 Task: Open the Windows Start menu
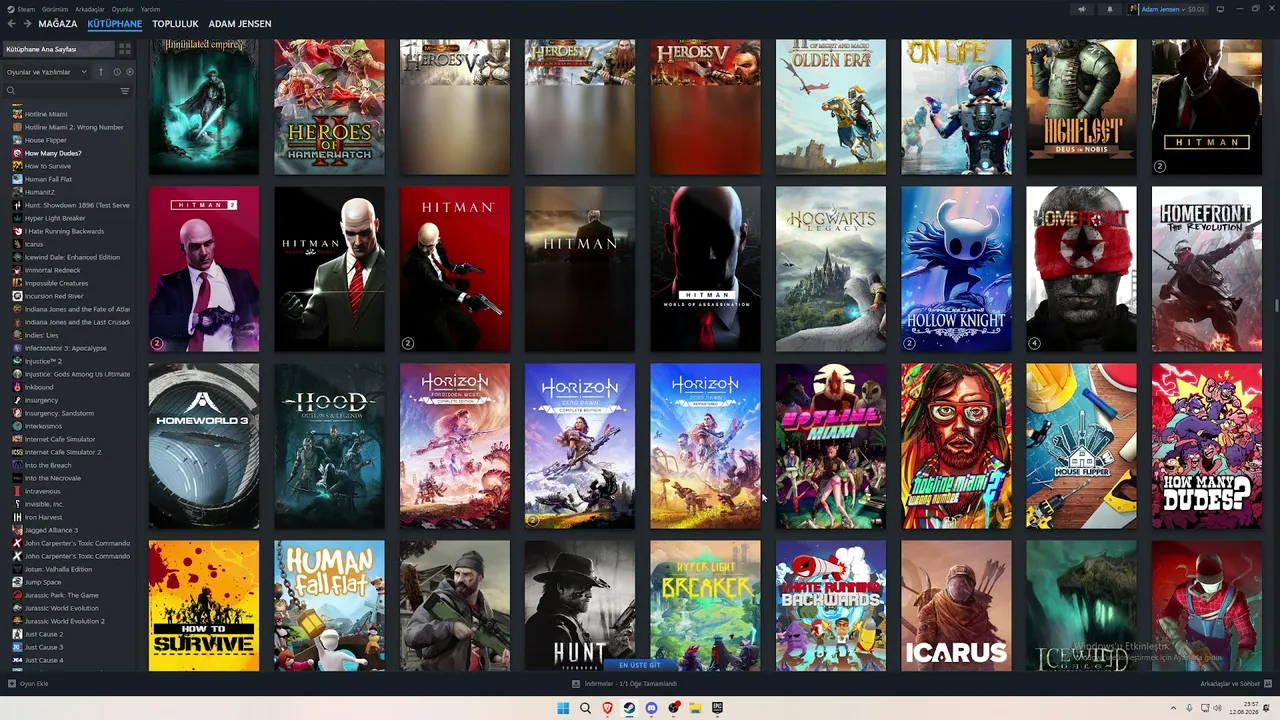(563, 708)
